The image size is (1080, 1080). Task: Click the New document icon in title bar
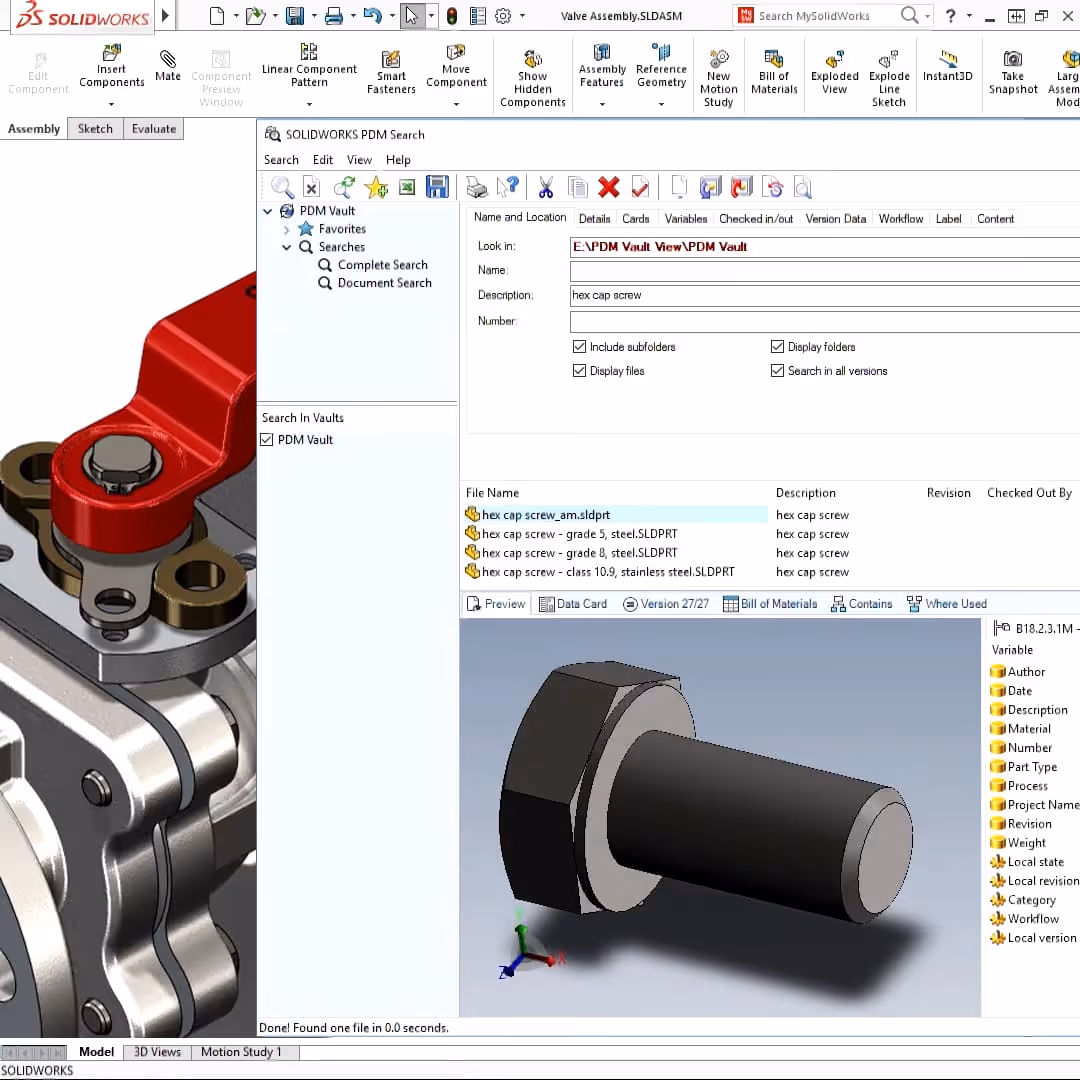coord(216,15)
